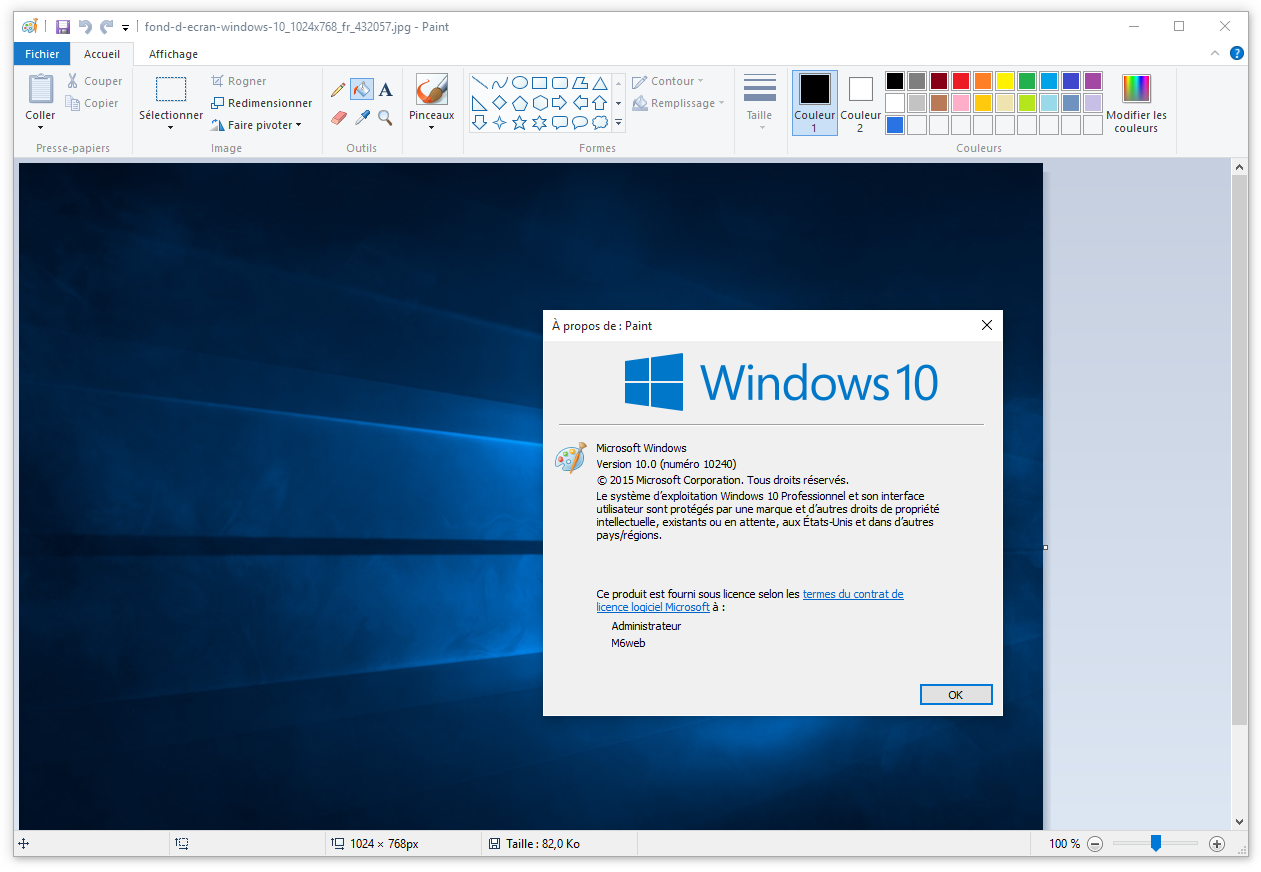Click the vertical scrollbar down arrow

tap(1240, 822)
